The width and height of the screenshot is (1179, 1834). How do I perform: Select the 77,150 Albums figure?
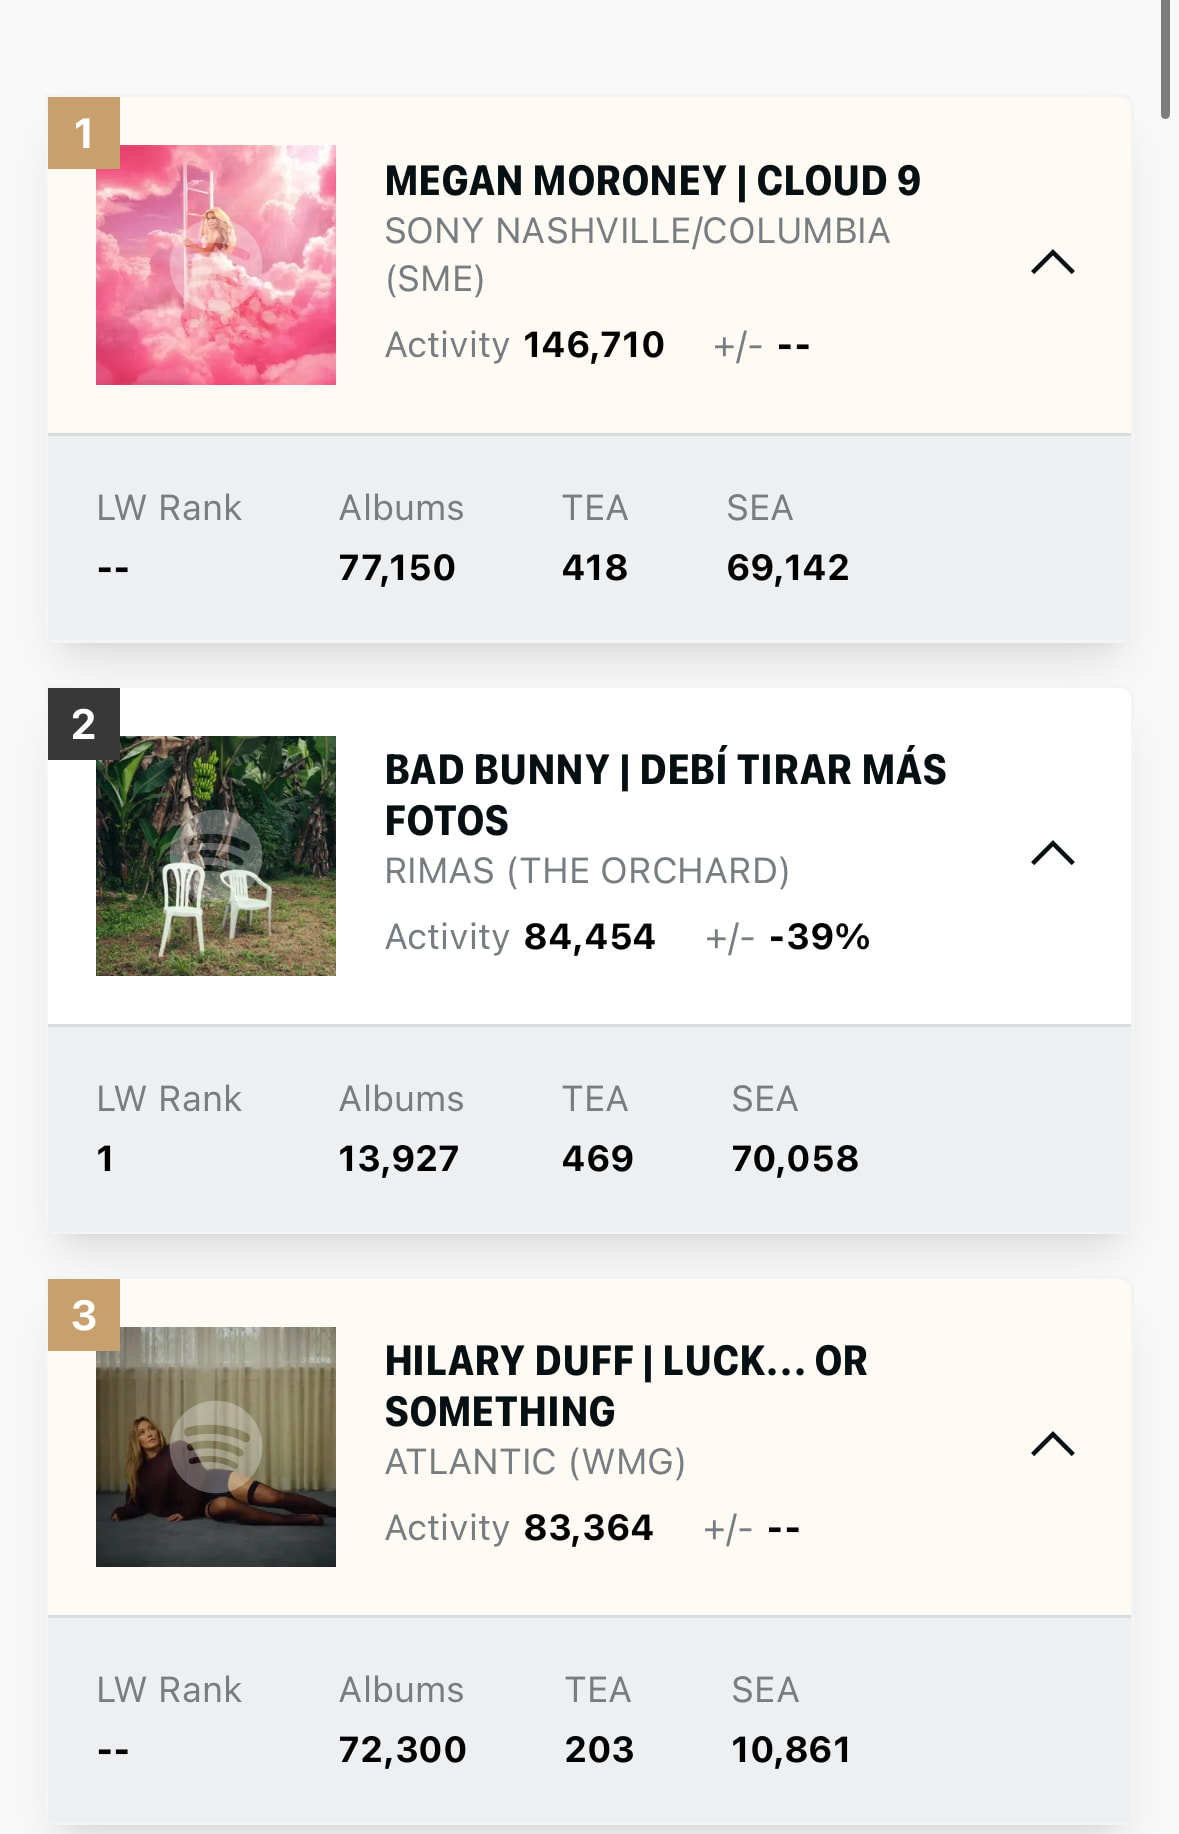click(397, 568)
